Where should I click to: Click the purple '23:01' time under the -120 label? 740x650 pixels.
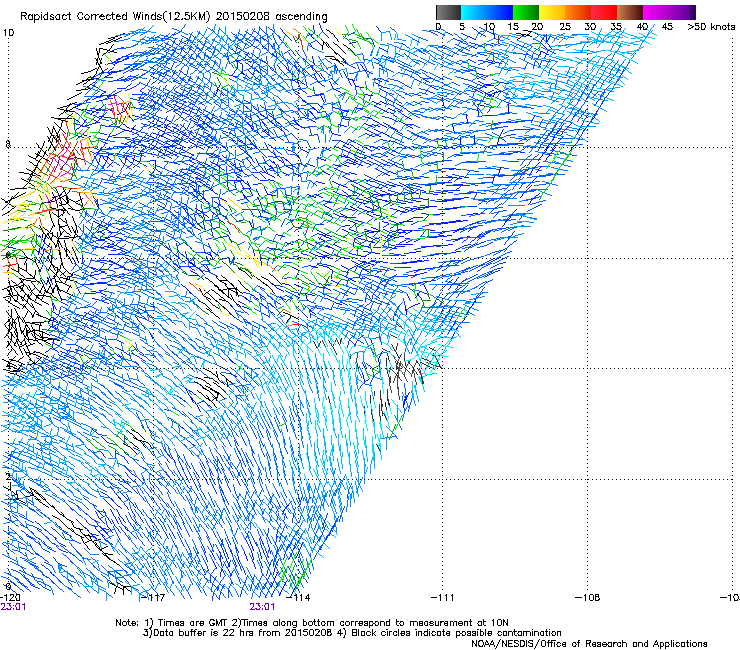pos(13,607)
